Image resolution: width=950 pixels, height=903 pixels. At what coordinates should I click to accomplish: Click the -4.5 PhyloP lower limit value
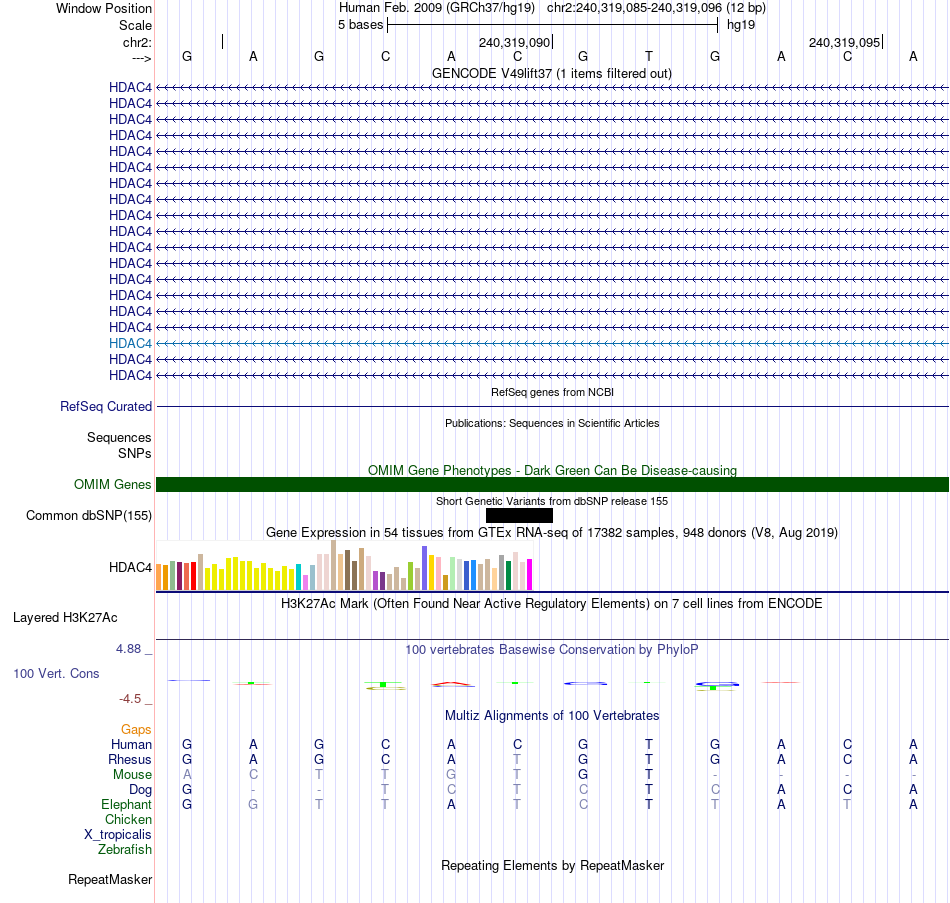click(130, 699)
